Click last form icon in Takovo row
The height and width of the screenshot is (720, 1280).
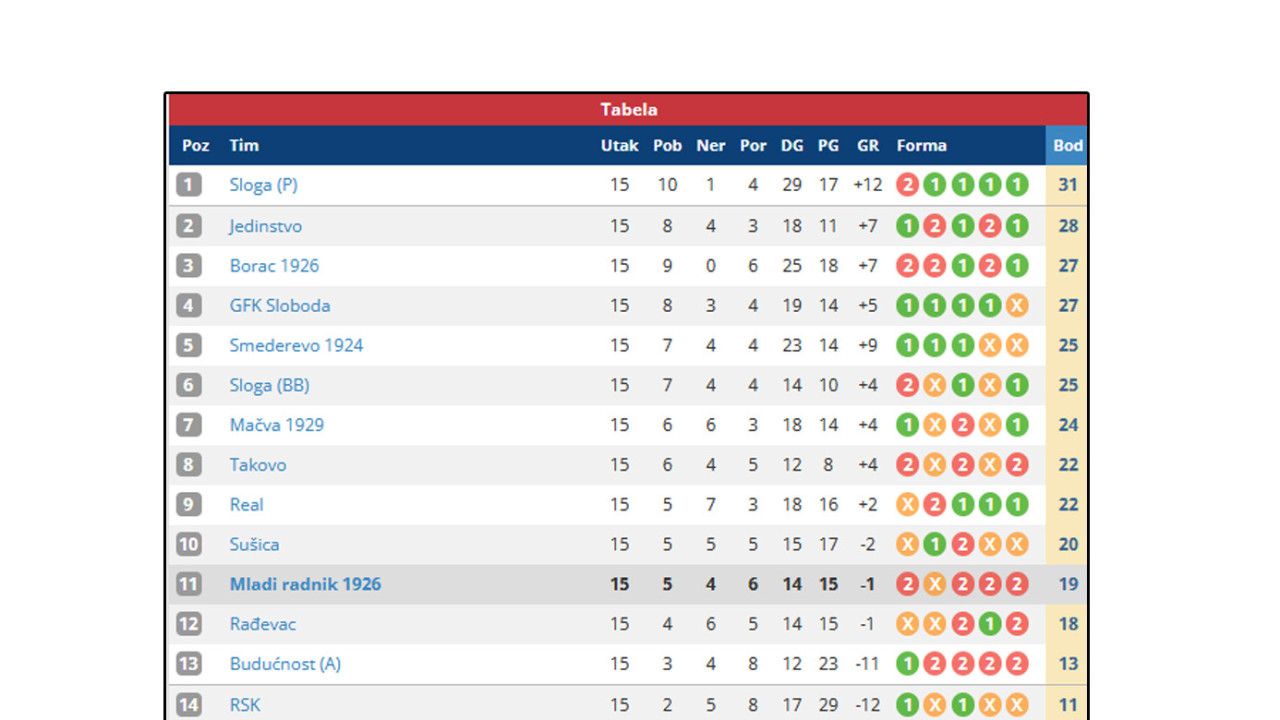tap(1017, 465)
